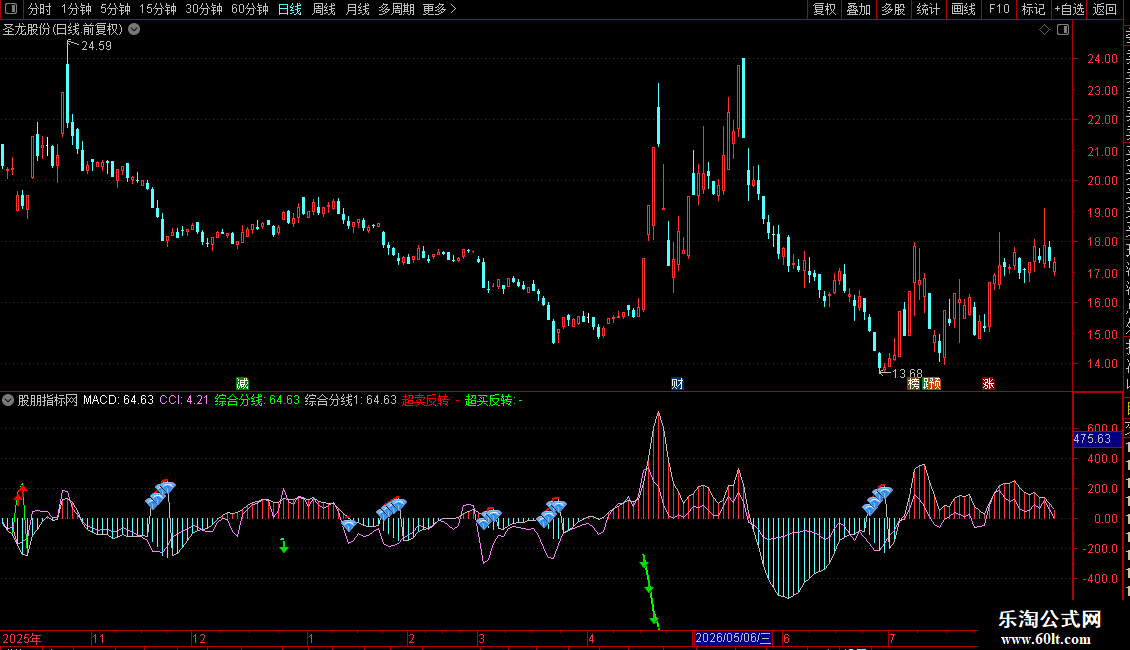Open F10 company information

pyautogui.click(x=999, y=9)
